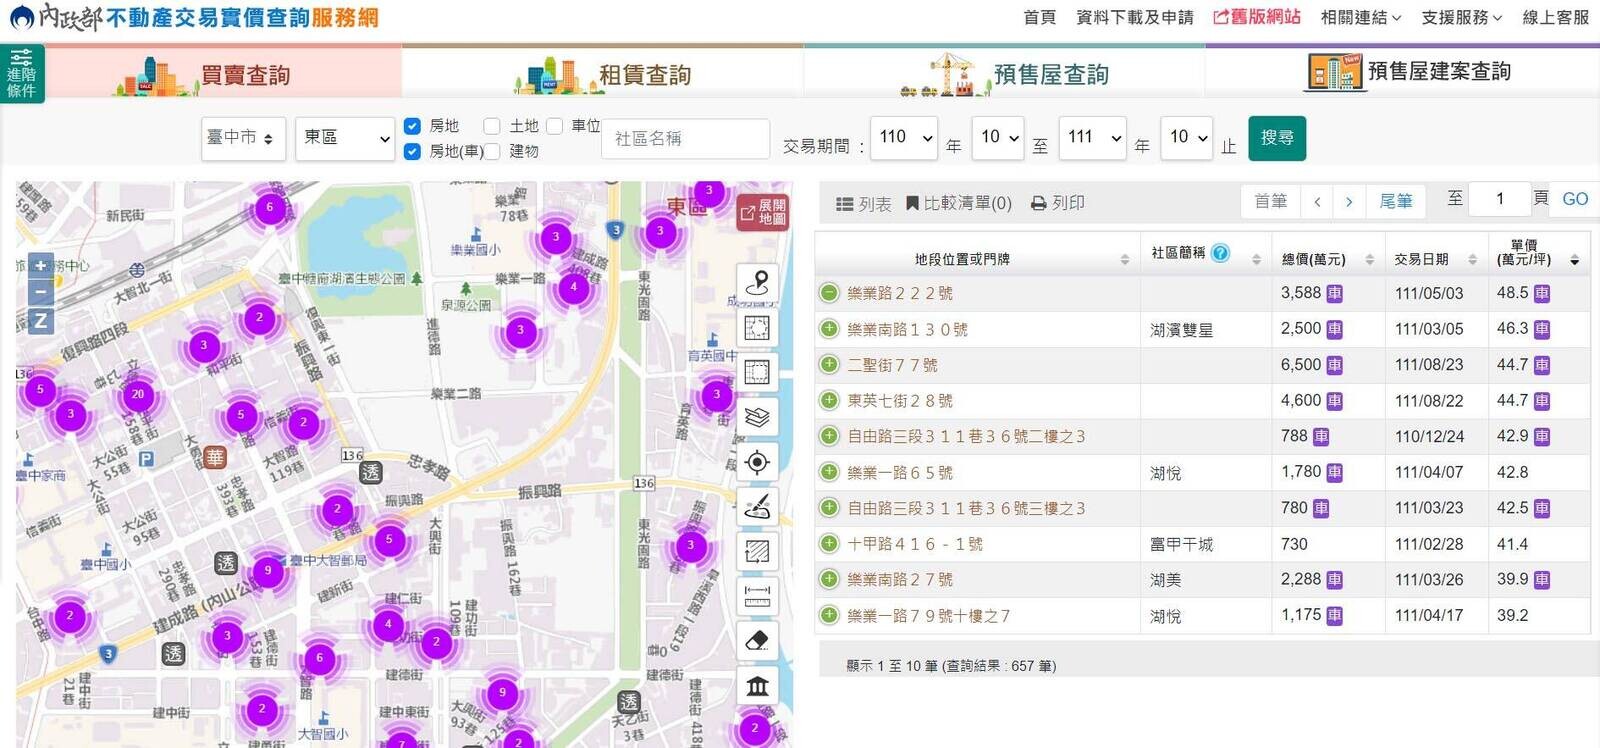
Task: Sort by 總價(萬元) column header
Action: (x=1327, y=259)
